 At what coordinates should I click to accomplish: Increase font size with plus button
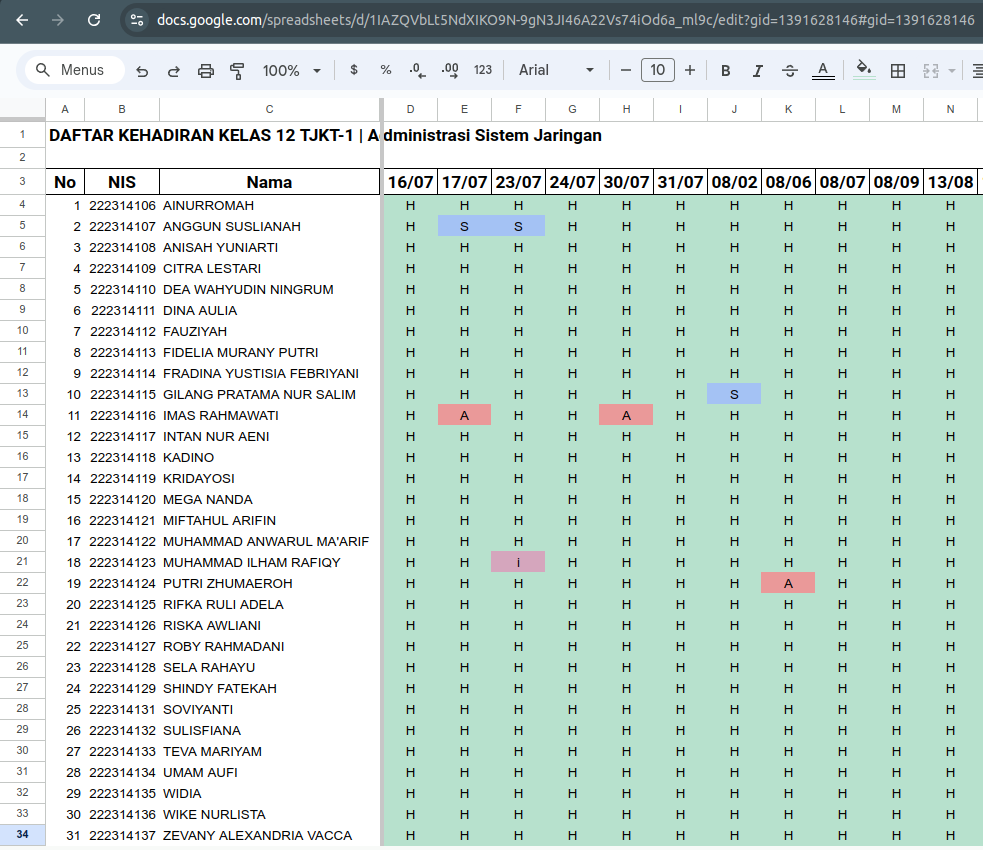(690, 70)
